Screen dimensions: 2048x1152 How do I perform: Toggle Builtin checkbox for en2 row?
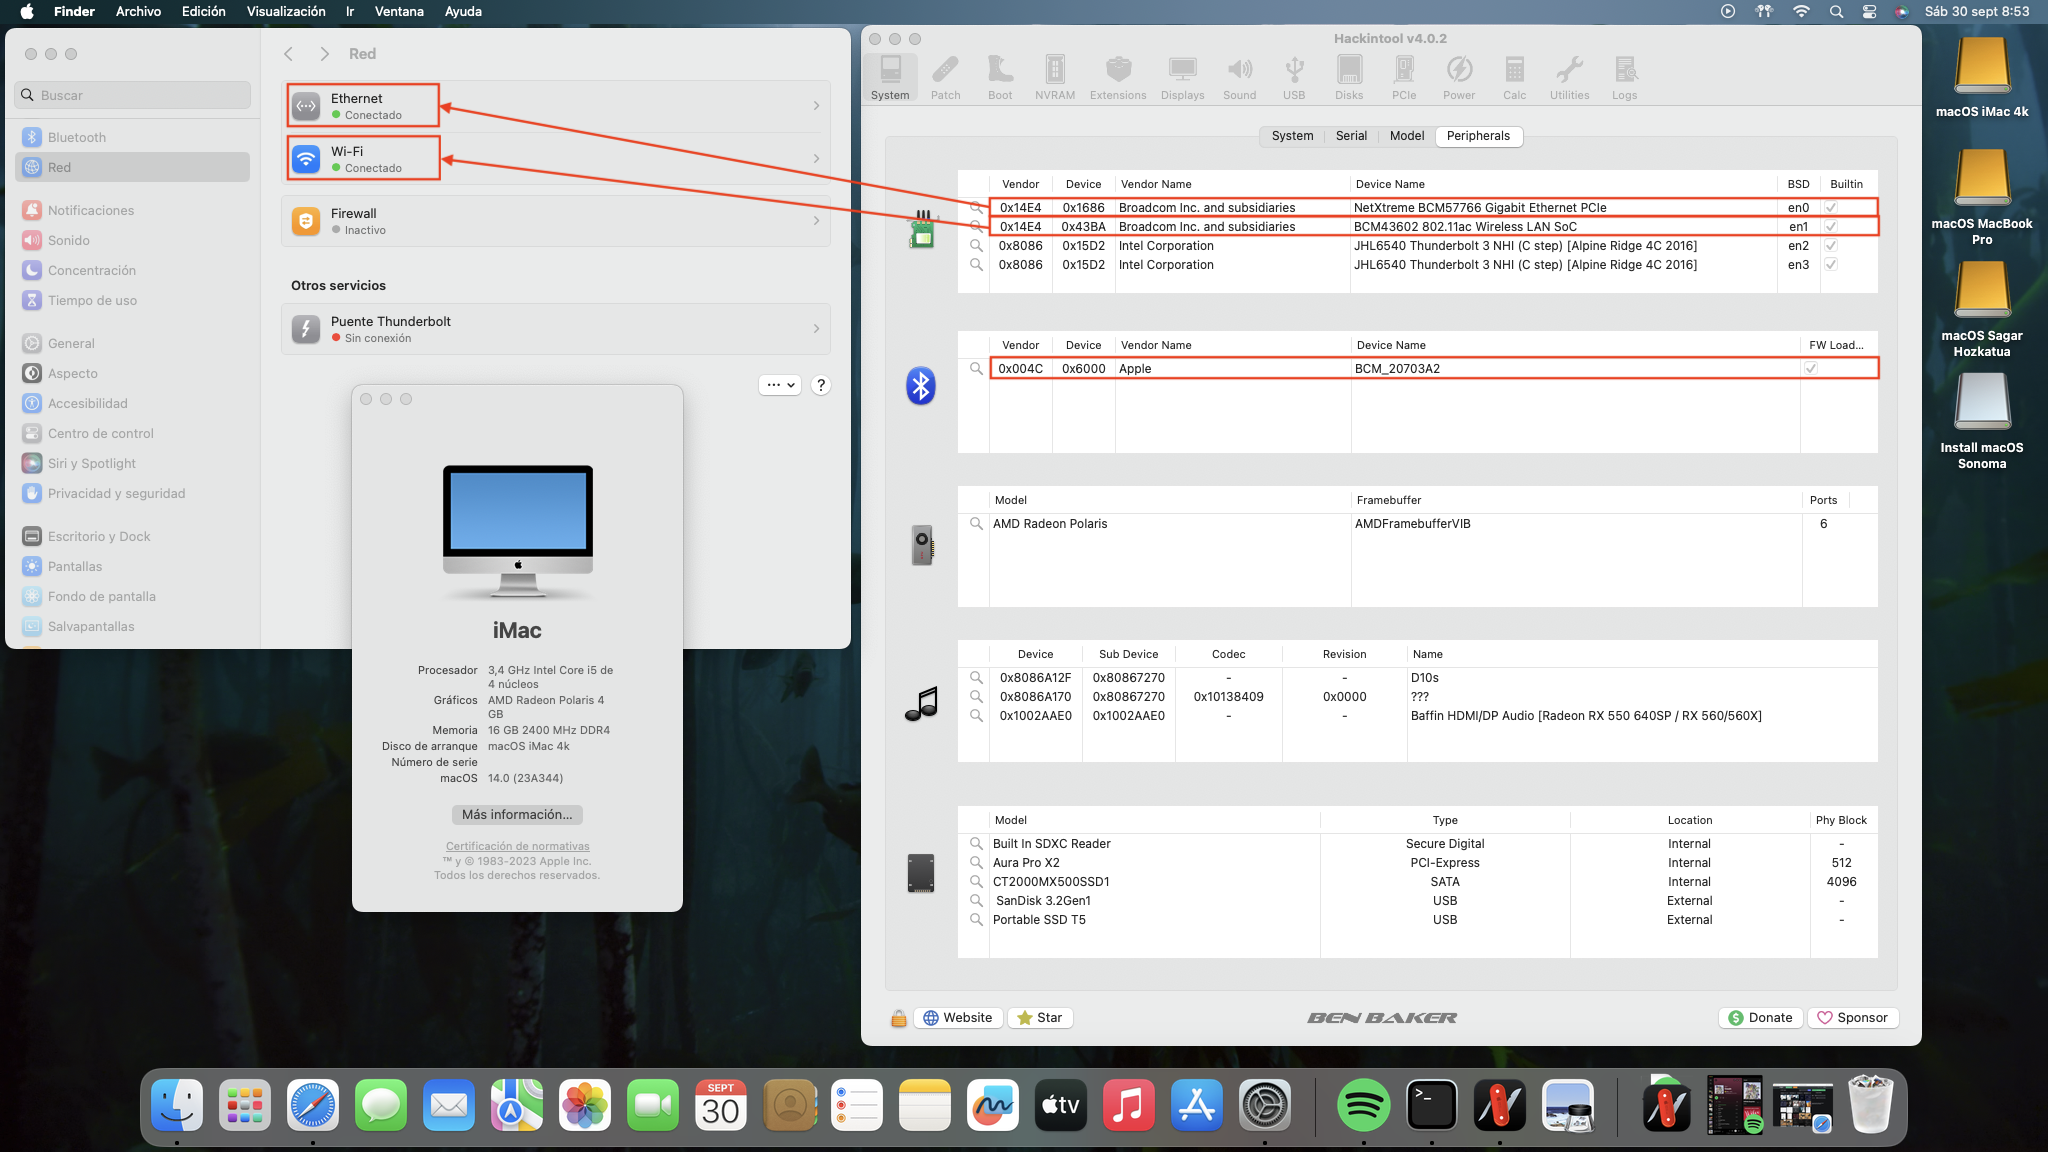coord(1831,246)
